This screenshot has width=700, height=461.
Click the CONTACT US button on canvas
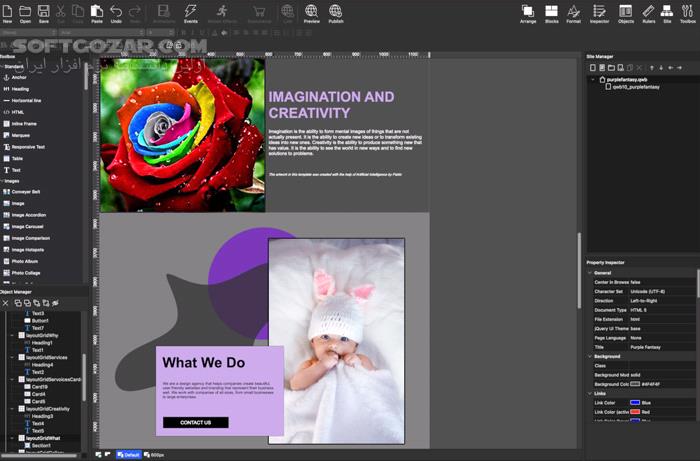click(196, 423)
